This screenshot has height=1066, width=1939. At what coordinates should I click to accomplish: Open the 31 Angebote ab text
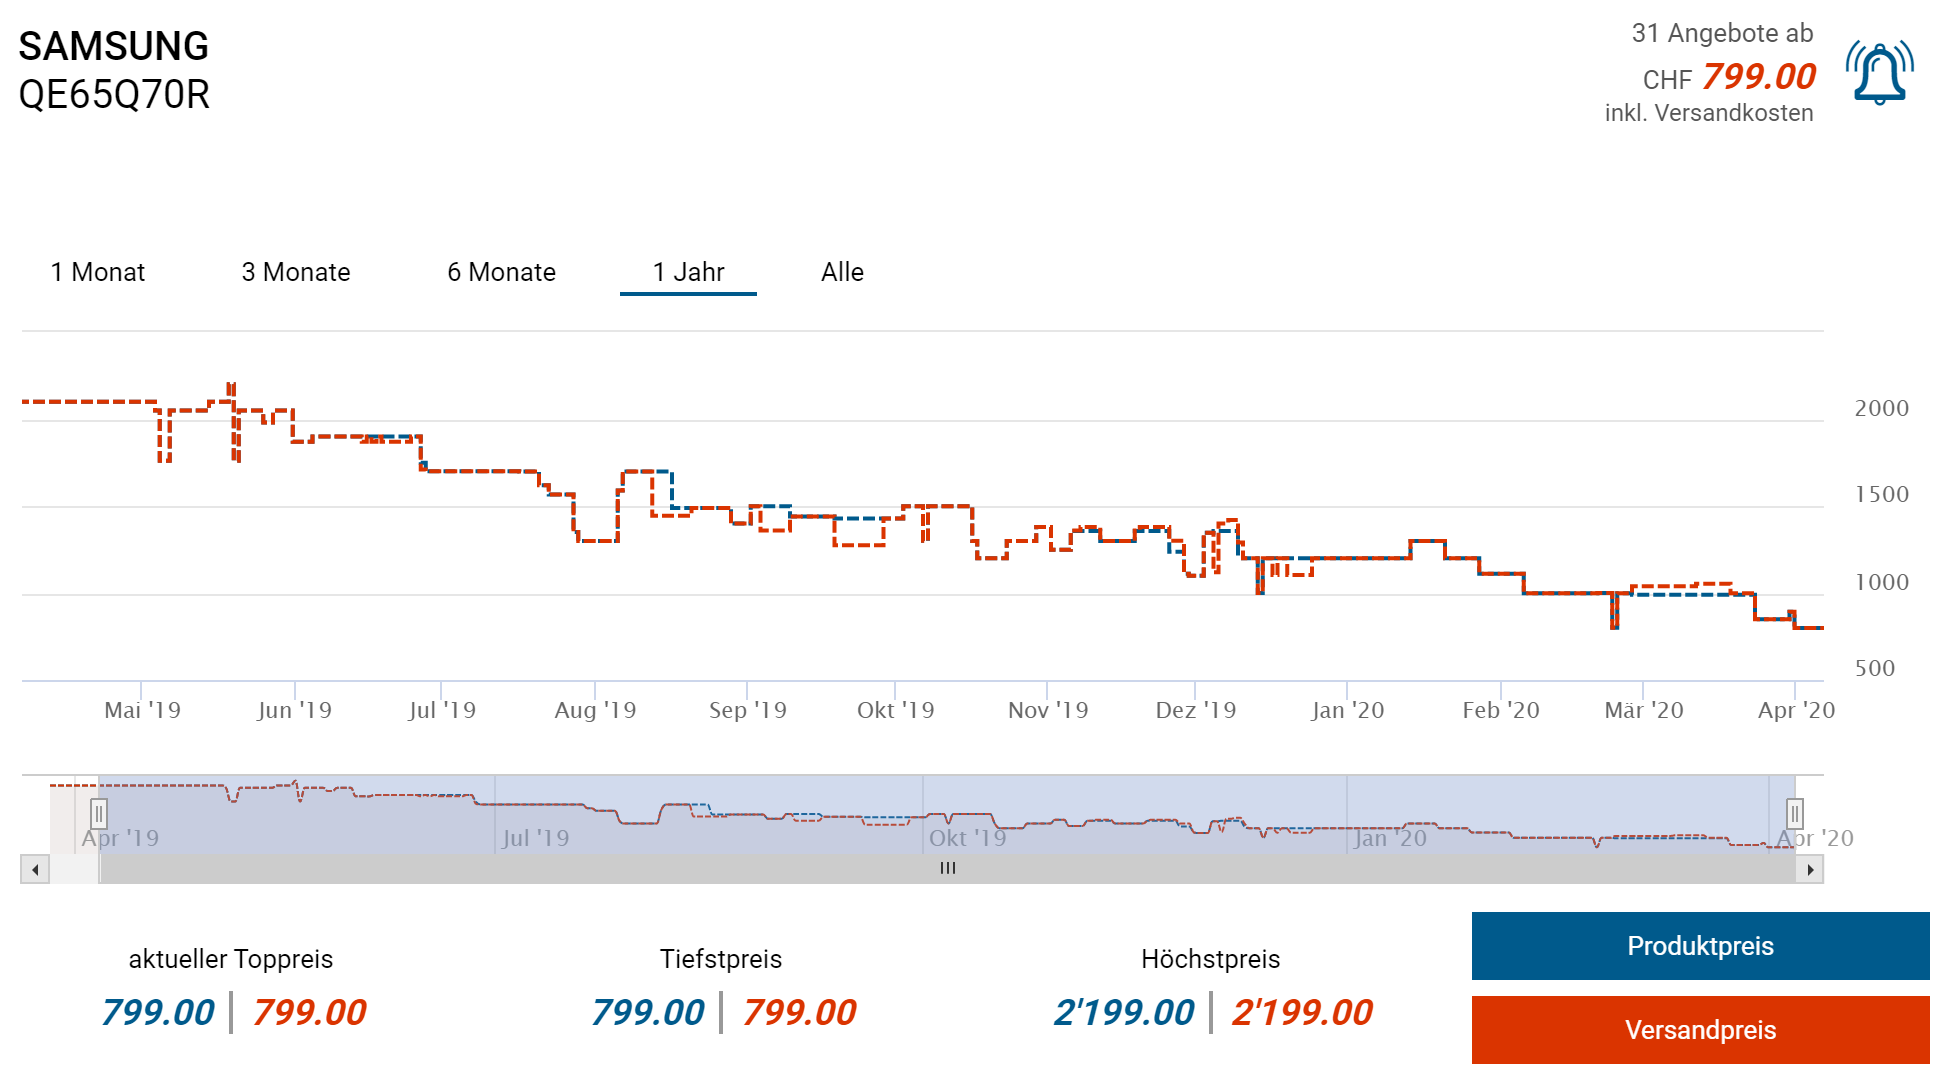pos(1722,34)
